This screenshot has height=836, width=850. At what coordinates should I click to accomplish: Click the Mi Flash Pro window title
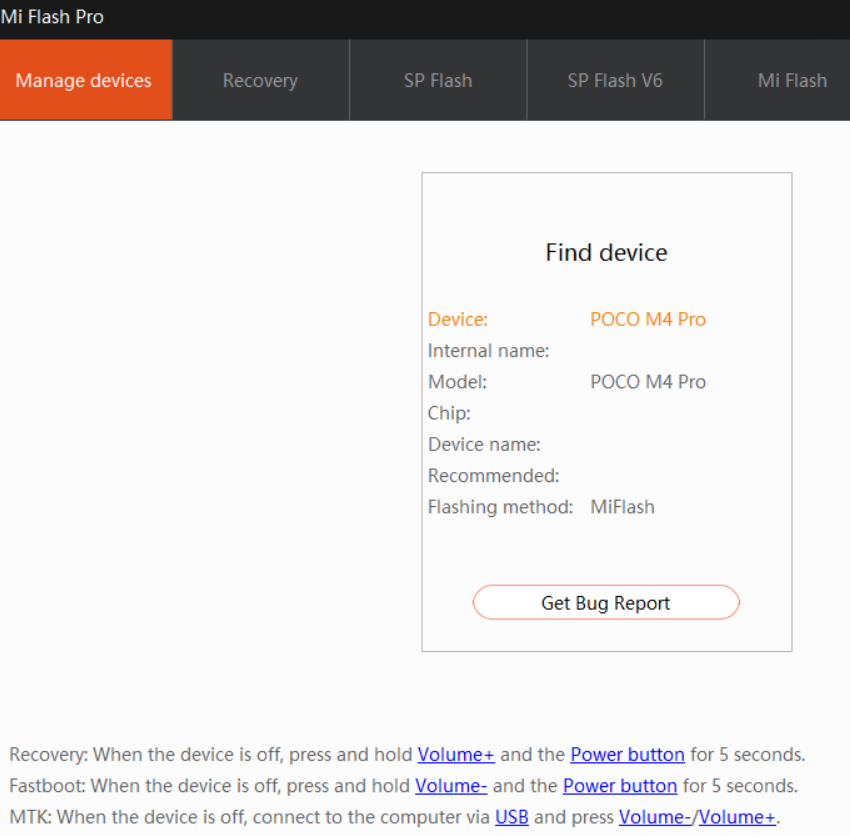pyautogui.click(x=52, y=17)
